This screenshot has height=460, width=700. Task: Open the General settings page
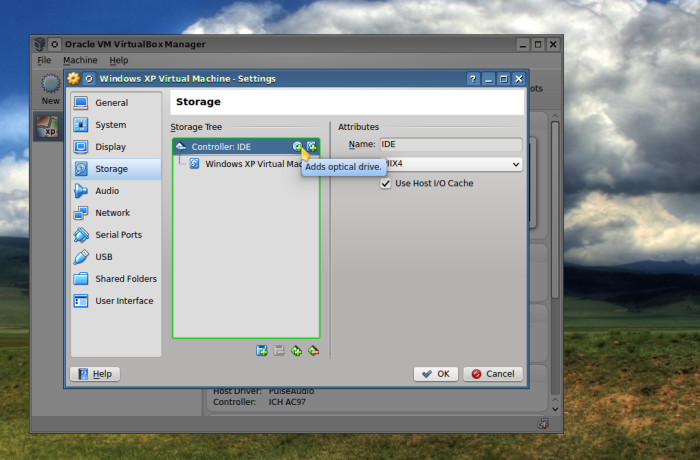click(116, 103)
